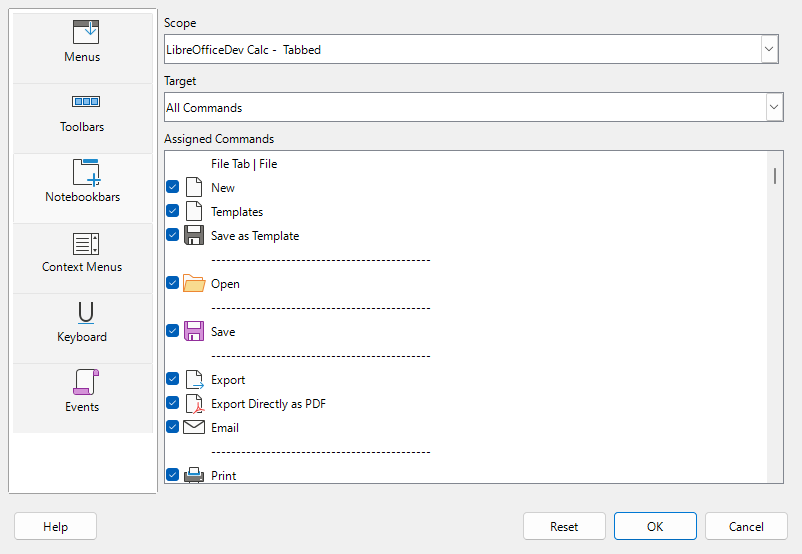Select the Notebookbars page

pos(82,188)
